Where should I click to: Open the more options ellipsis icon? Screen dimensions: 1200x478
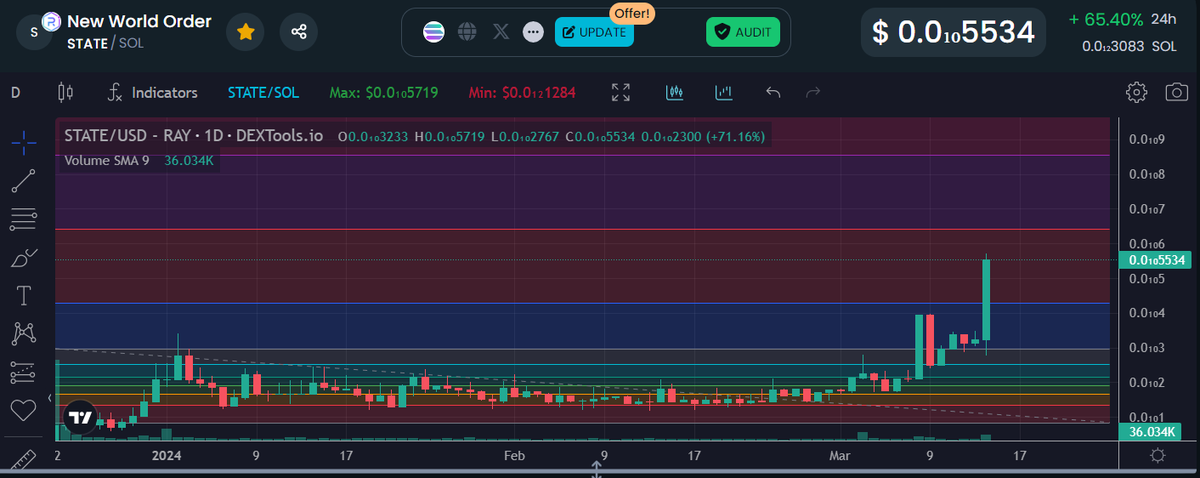point(533,32)
